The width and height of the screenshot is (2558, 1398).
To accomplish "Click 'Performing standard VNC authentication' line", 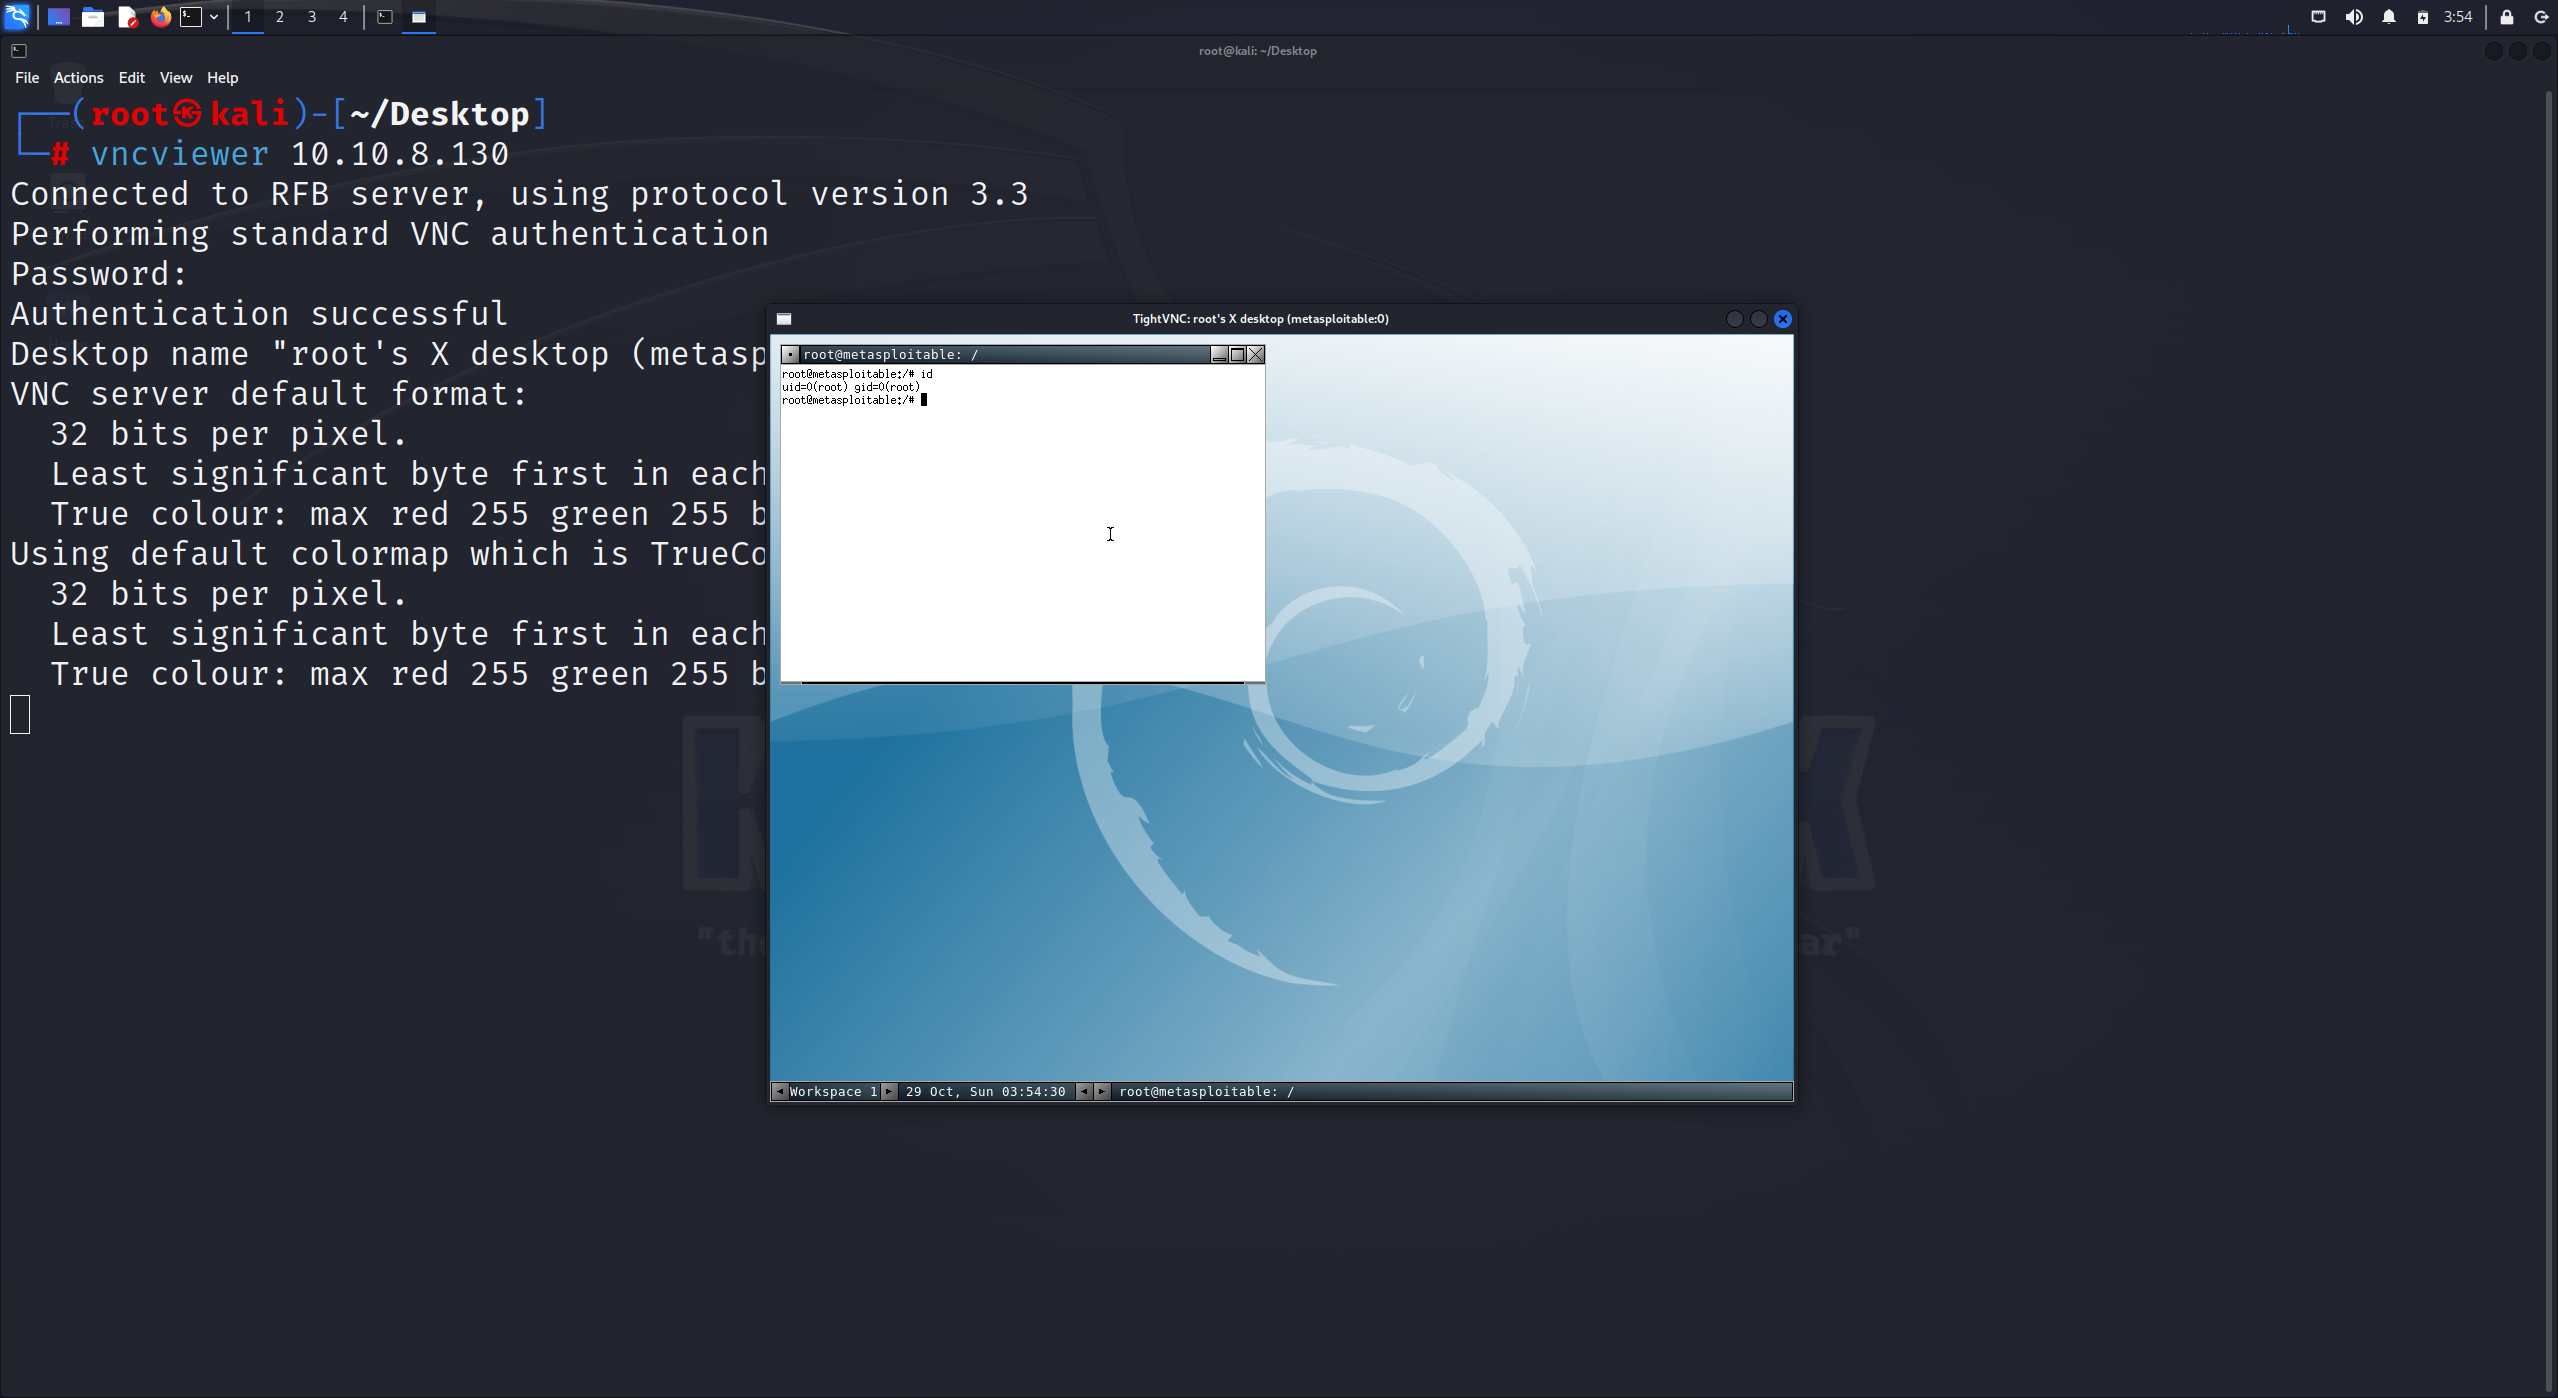I will [x=390, y=234].
